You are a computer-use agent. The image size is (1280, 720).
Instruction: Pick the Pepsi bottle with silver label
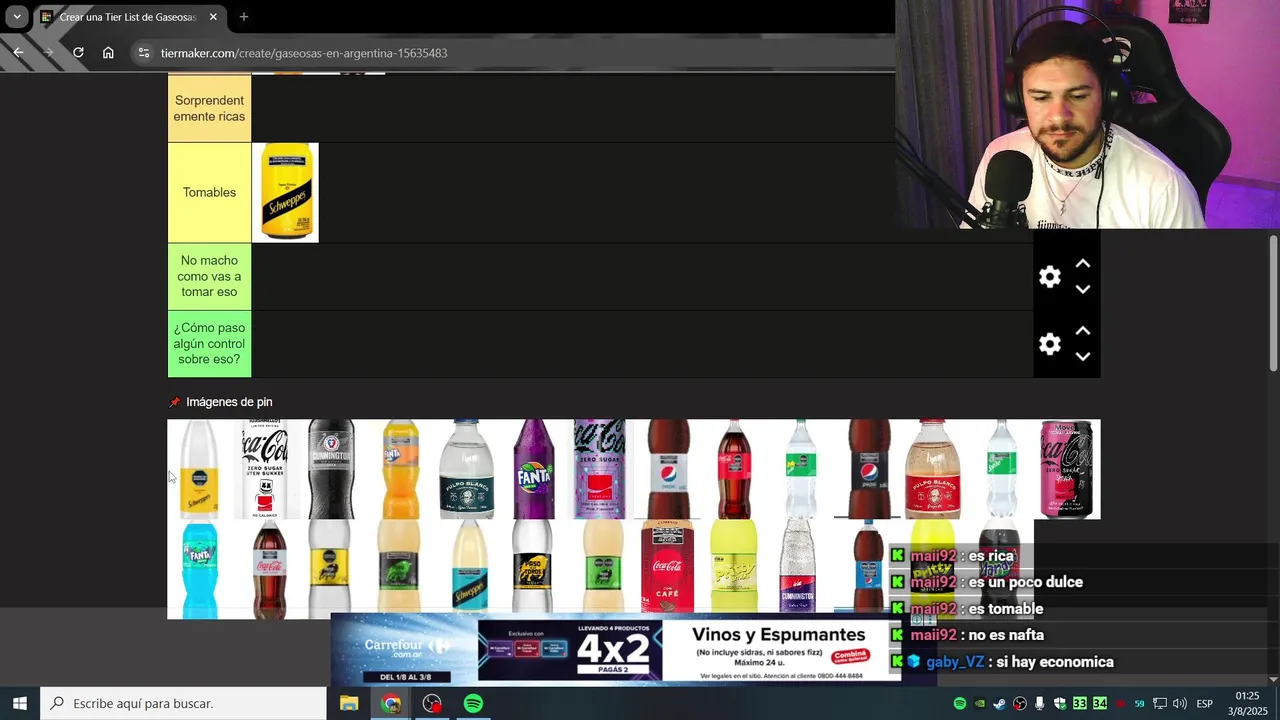click(x=668, y=469)
